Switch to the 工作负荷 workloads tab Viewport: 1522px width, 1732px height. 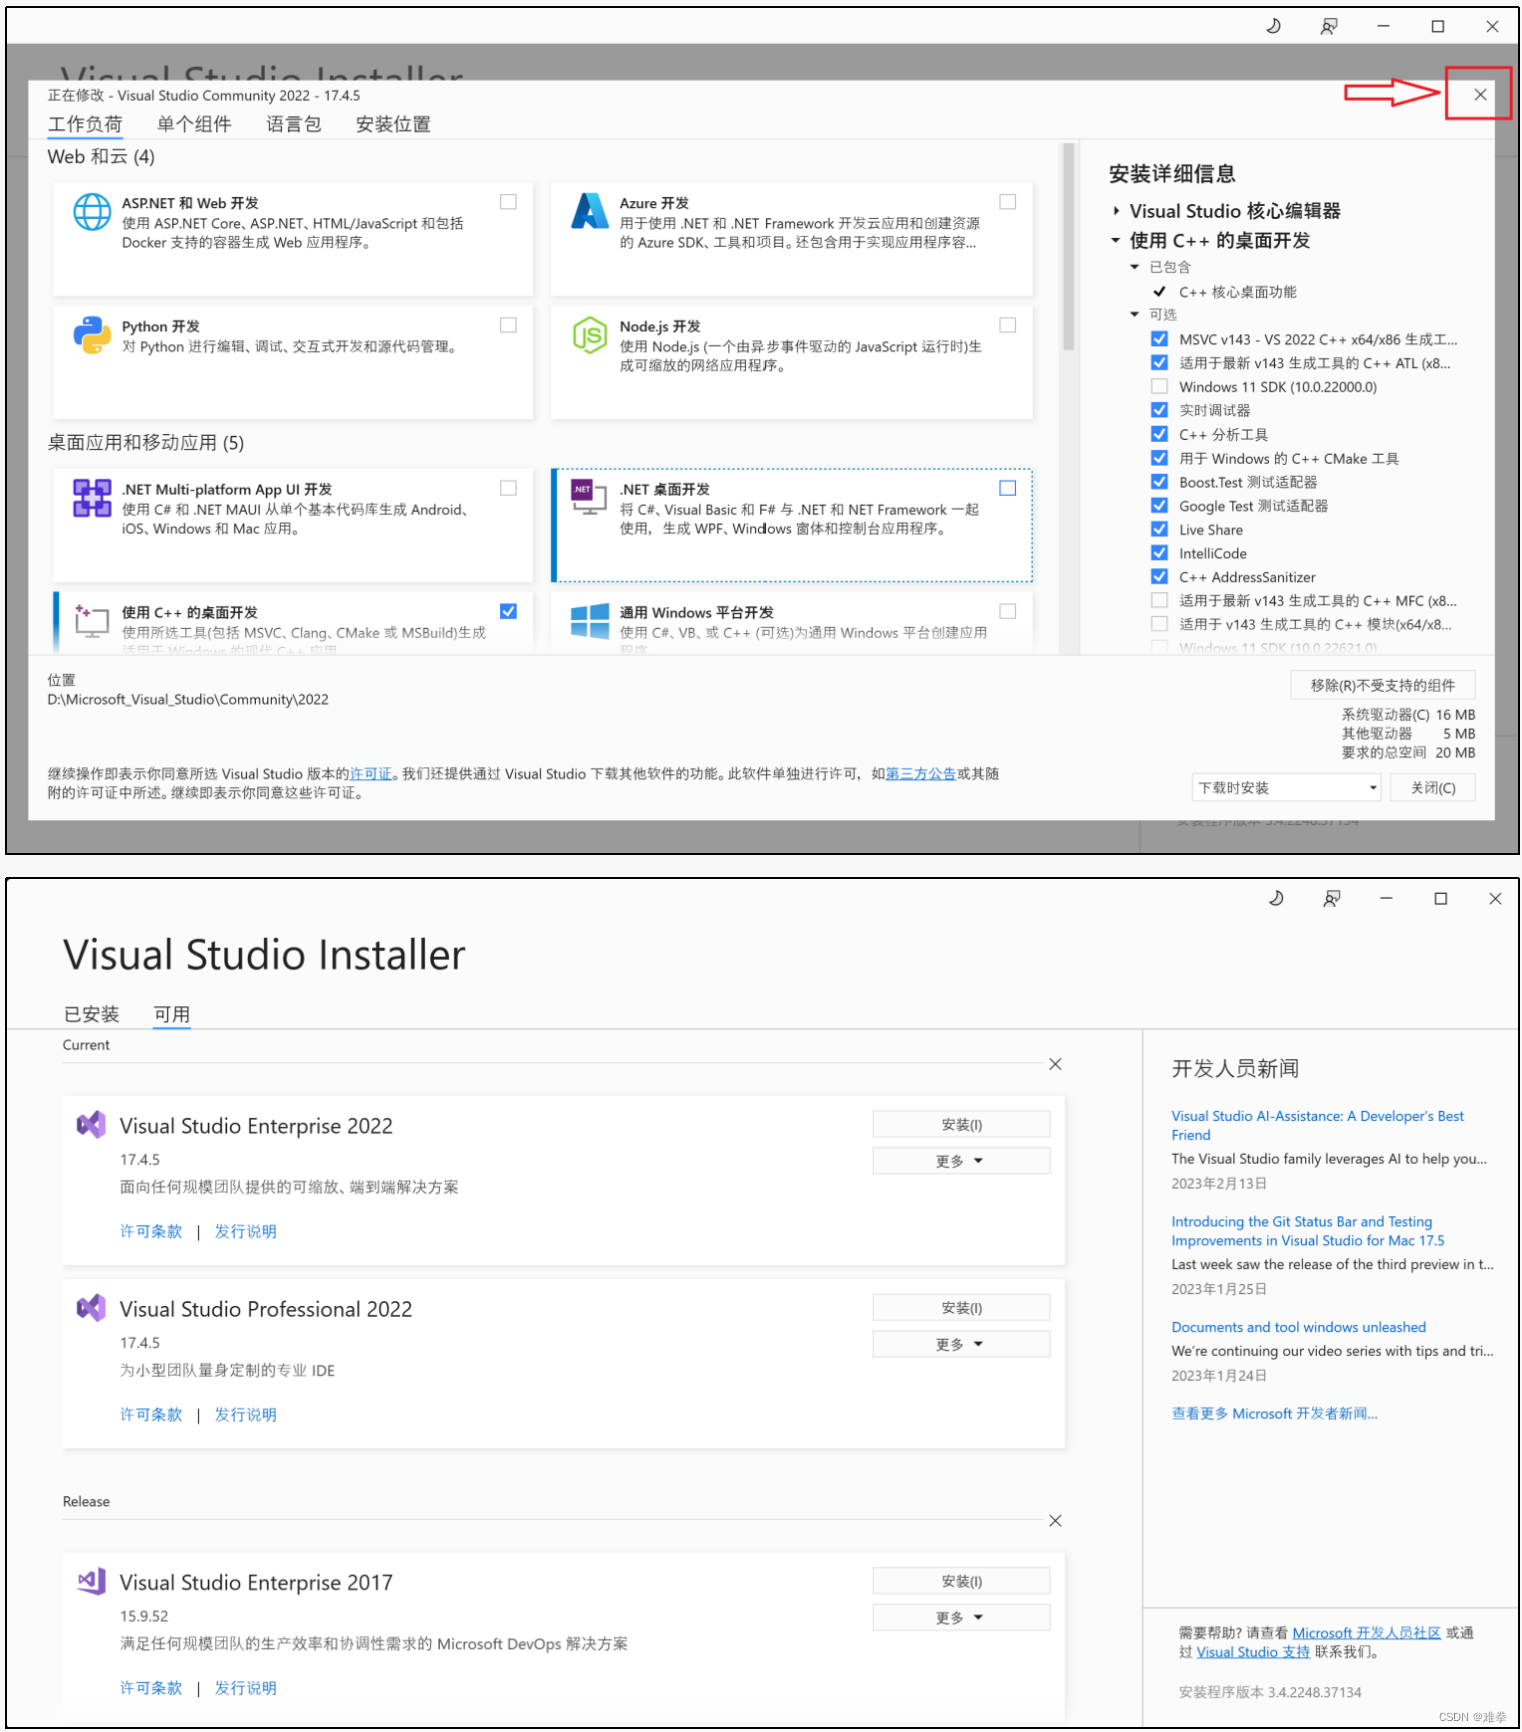point(85,124)
